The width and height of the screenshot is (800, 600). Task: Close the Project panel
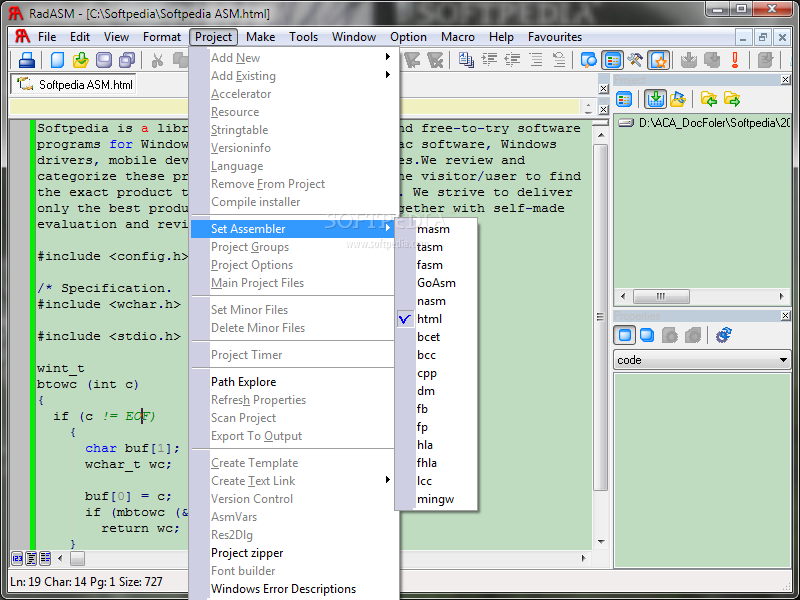click(x=786, y=80)
